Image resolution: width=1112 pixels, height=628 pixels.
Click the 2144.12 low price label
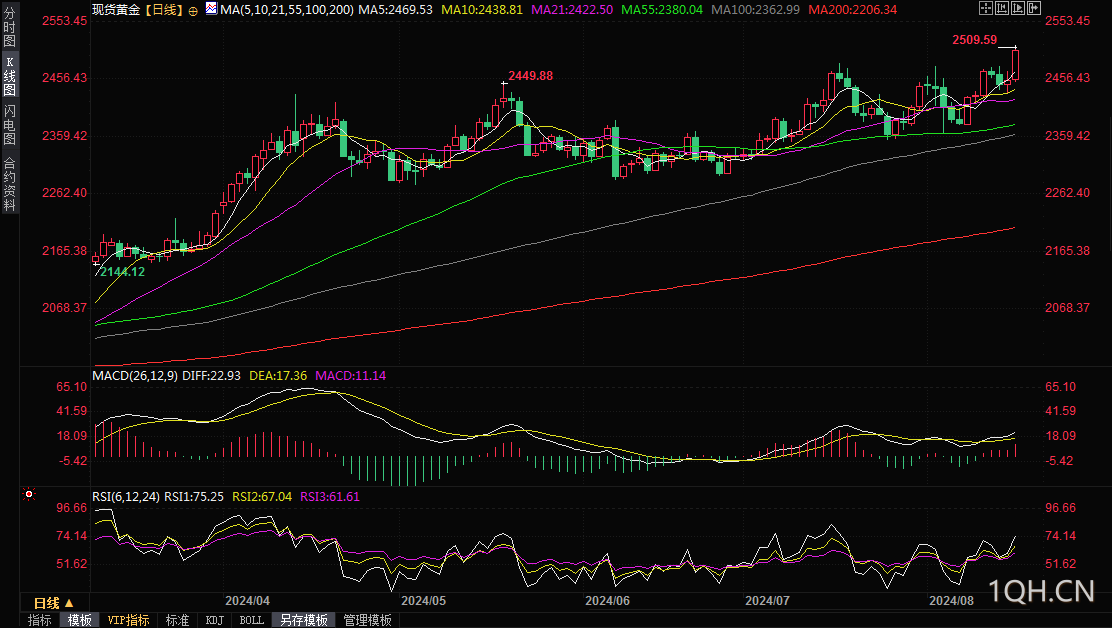122,271
